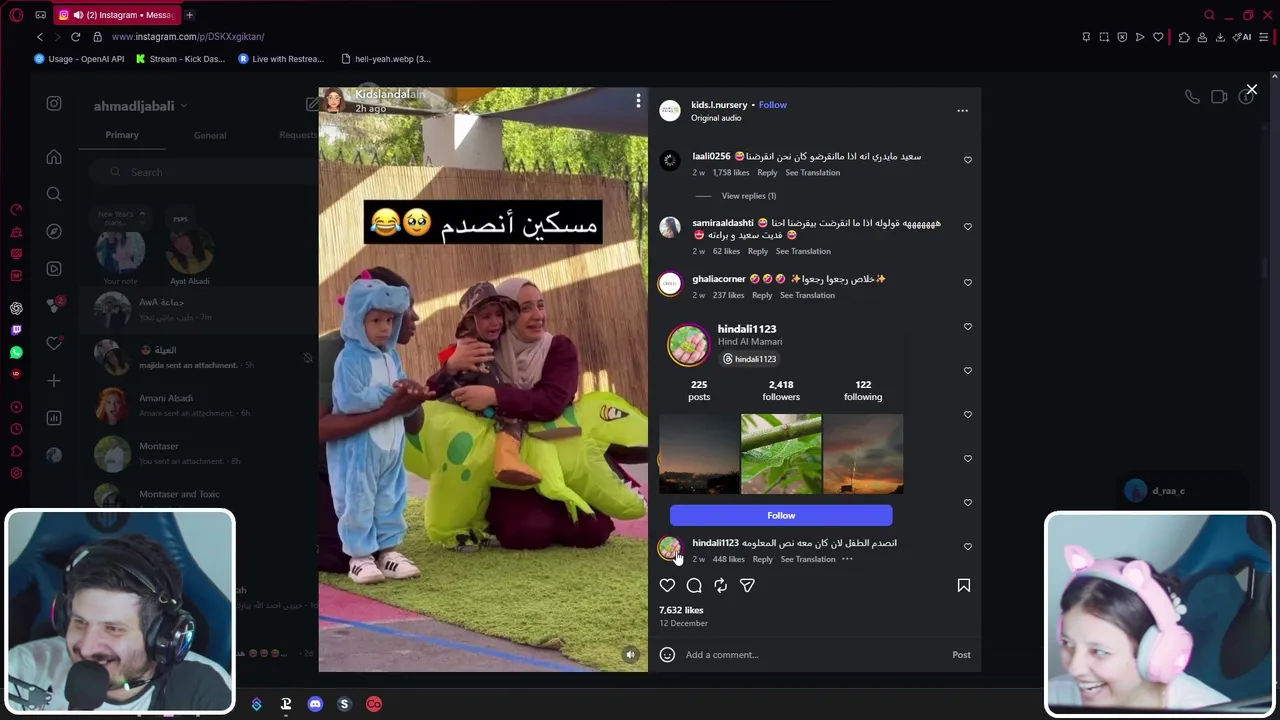Image resolution: width=1280 pixels, height=720 pixels.
Task: Open Reels icon in Instagram sidebar
Action: pos(54,268)
